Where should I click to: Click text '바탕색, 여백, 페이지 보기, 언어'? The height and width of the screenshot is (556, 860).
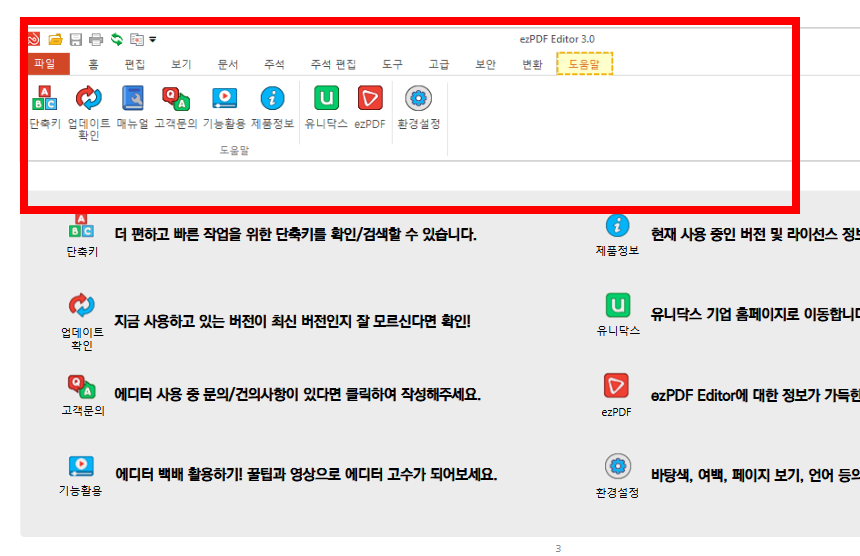pyautogui.click(x=742, y=475)
